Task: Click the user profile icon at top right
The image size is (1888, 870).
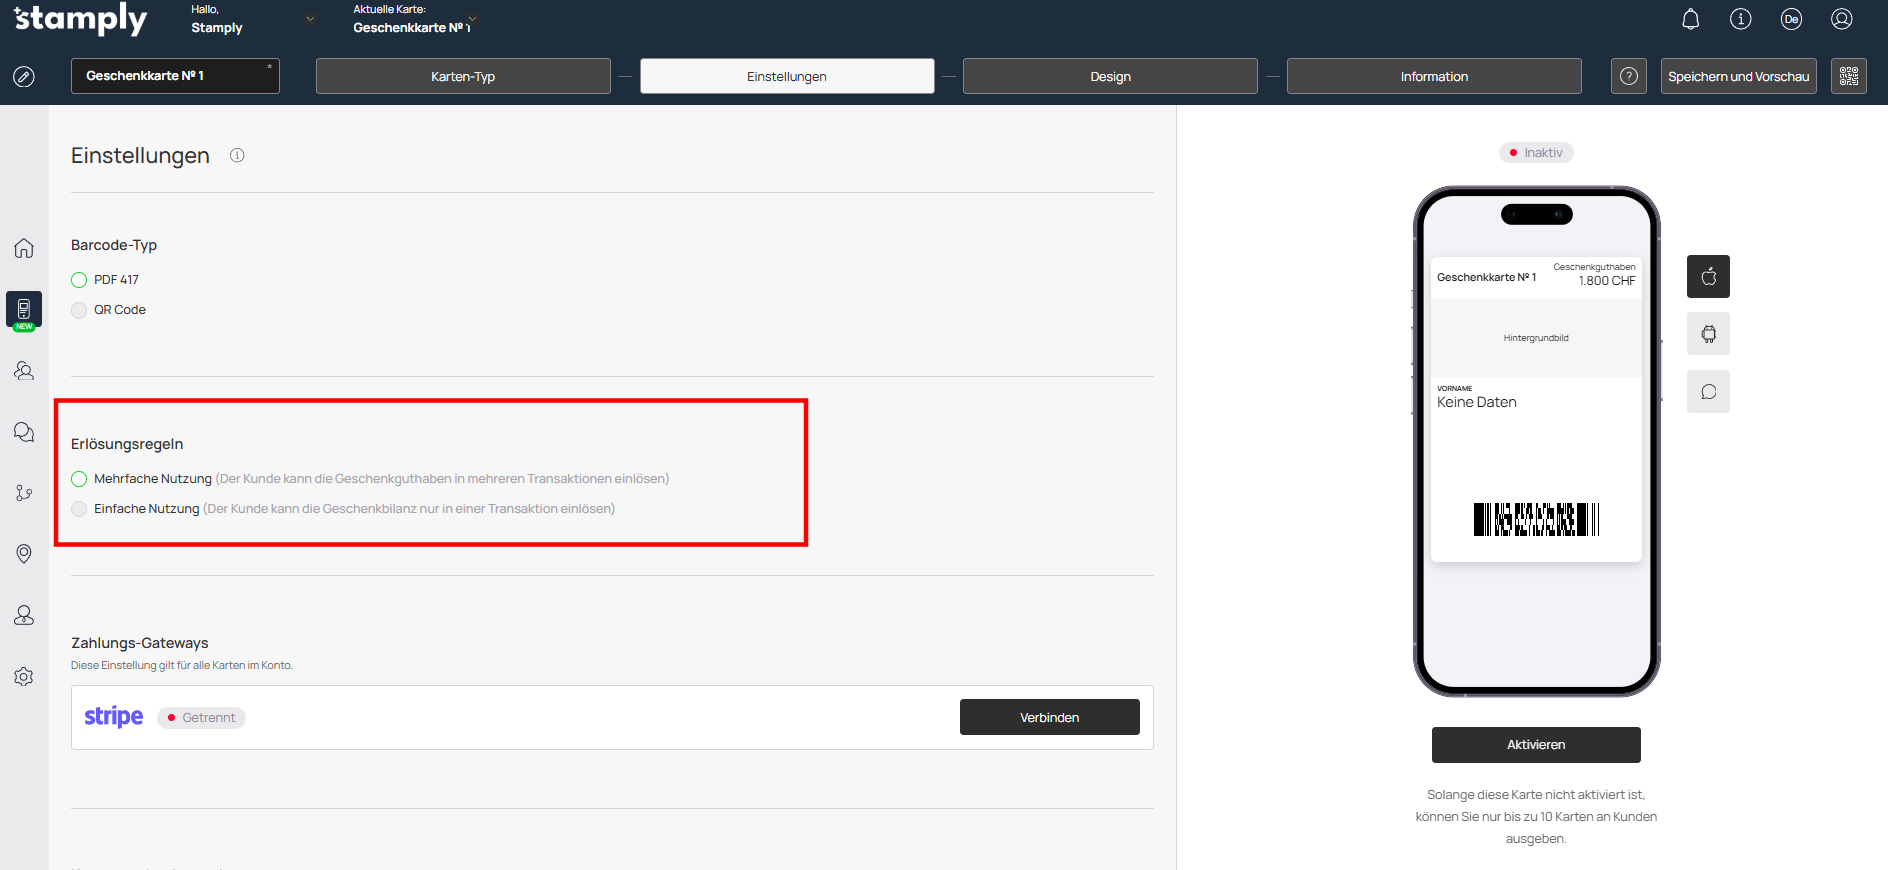Action: pyautogui.click(x=1841, y=19)
